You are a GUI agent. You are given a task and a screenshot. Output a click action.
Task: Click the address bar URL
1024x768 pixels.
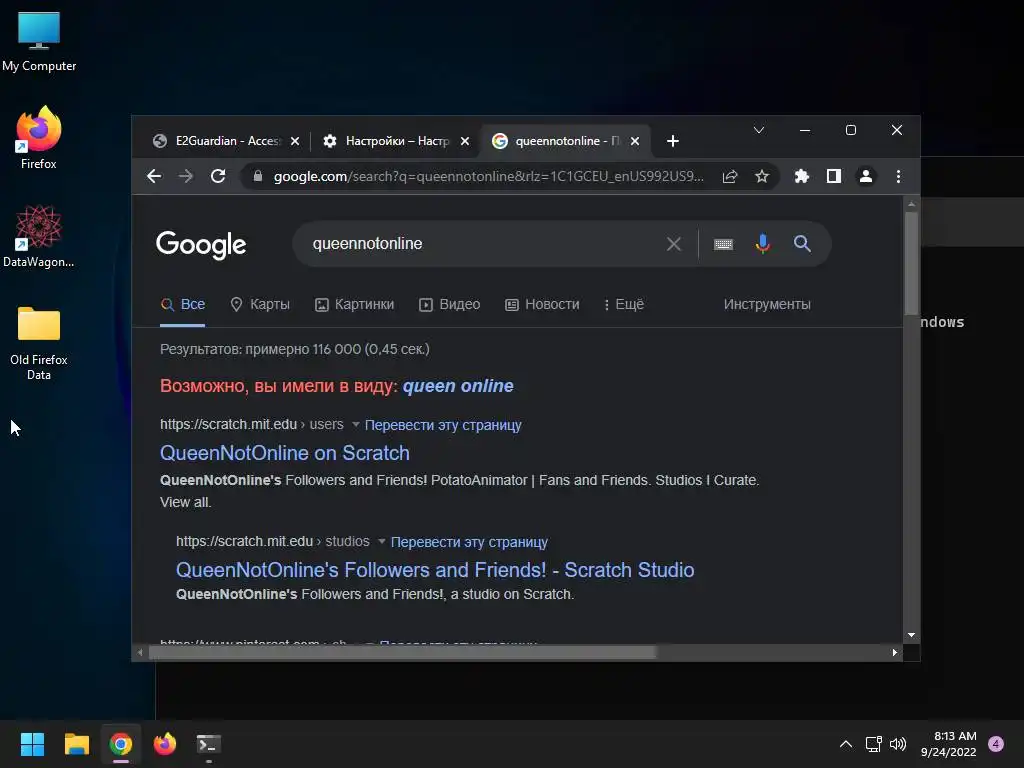[x=488, y=176]
